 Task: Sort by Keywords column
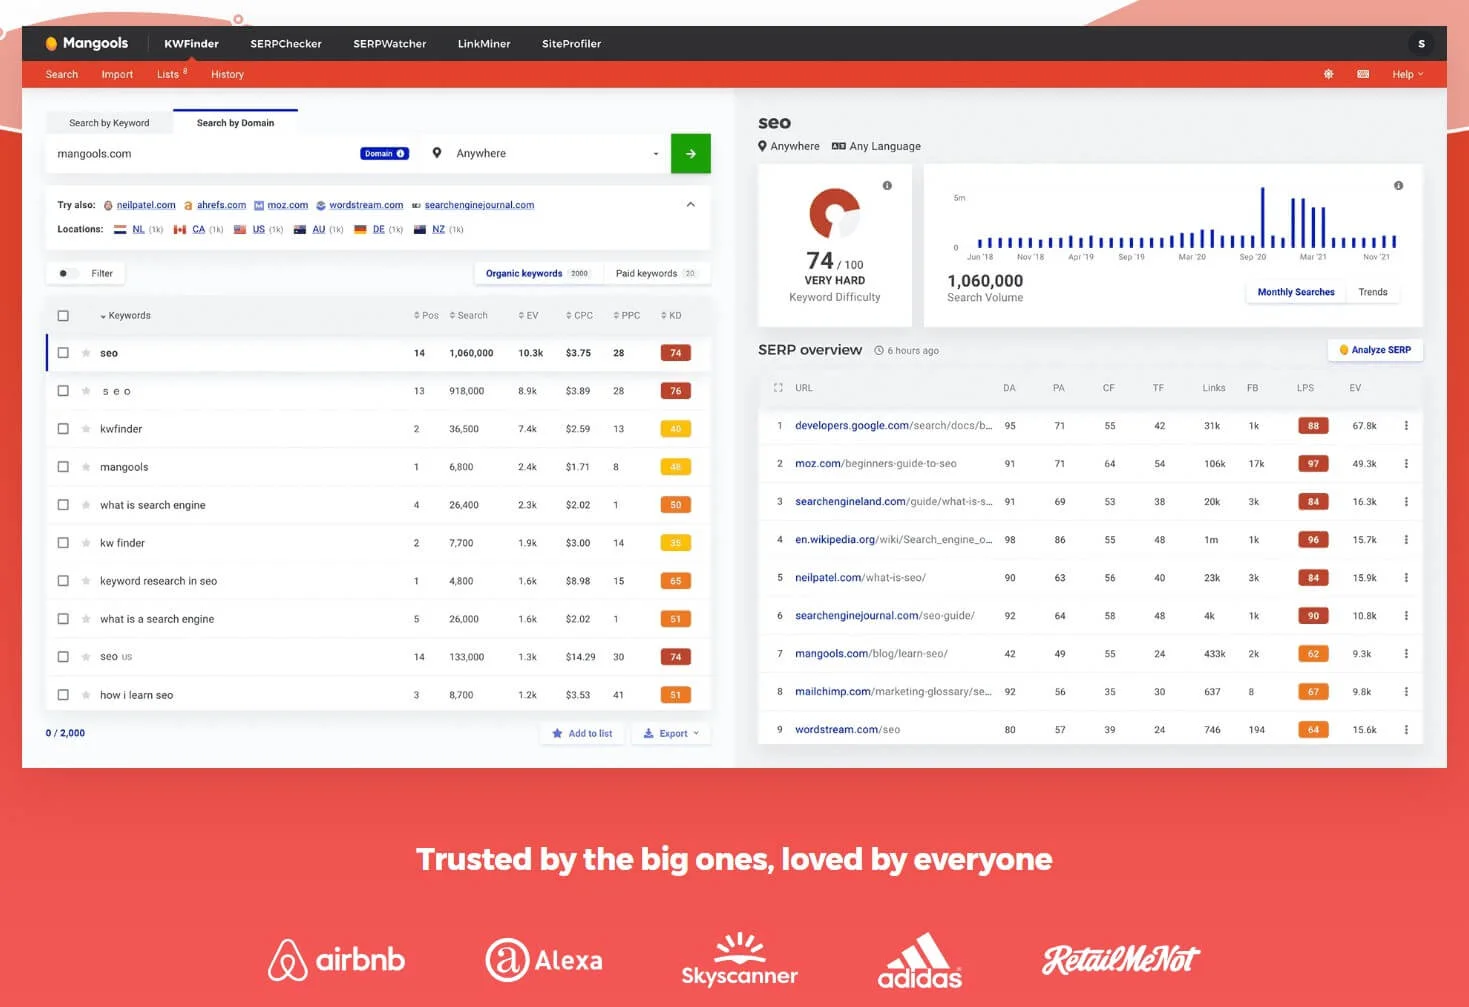(125, 316)
